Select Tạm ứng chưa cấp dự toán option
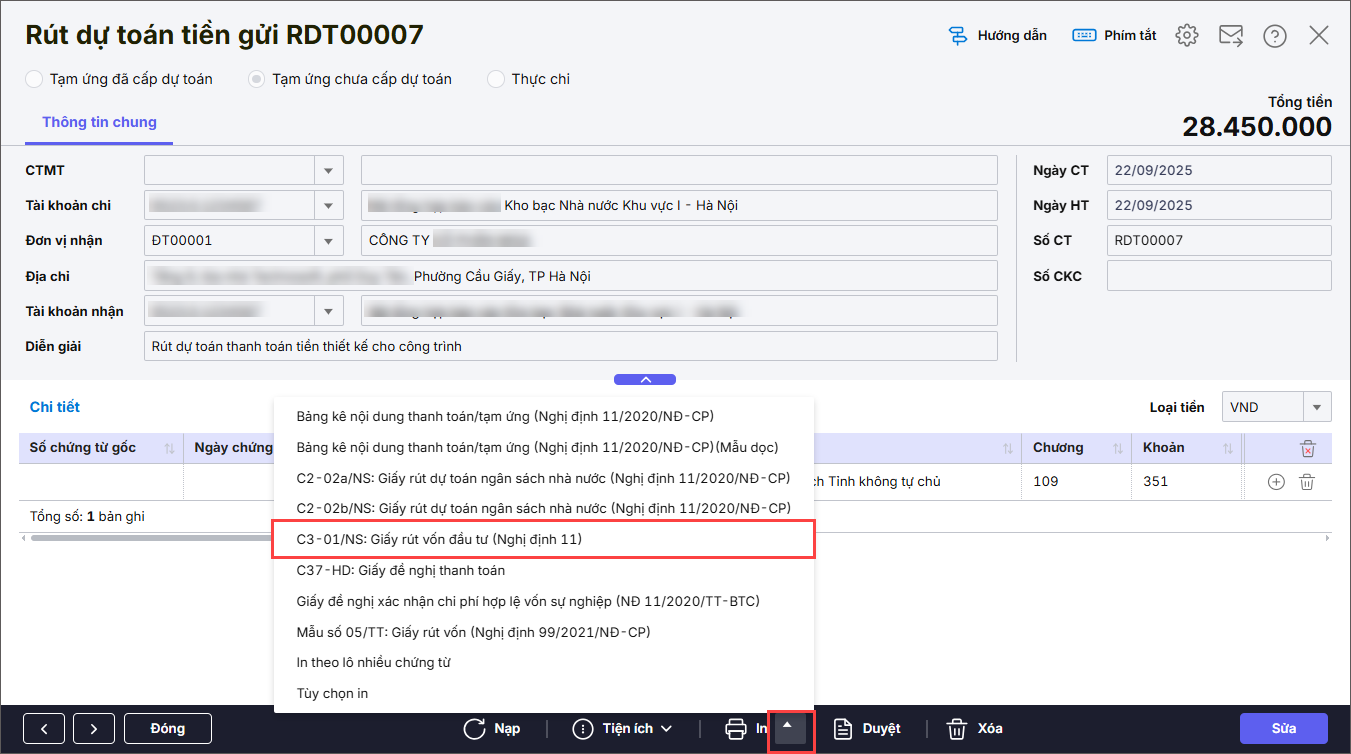1351x754 pixels. coord(257,79)
